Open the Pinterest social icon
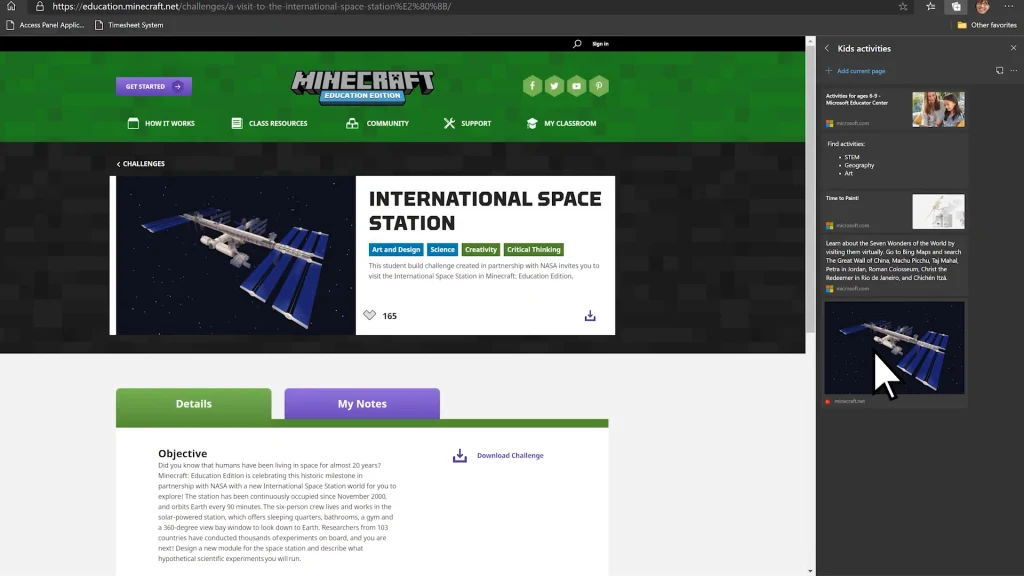The height and width of the screenshot is (576, 1024). click(599, 86)
